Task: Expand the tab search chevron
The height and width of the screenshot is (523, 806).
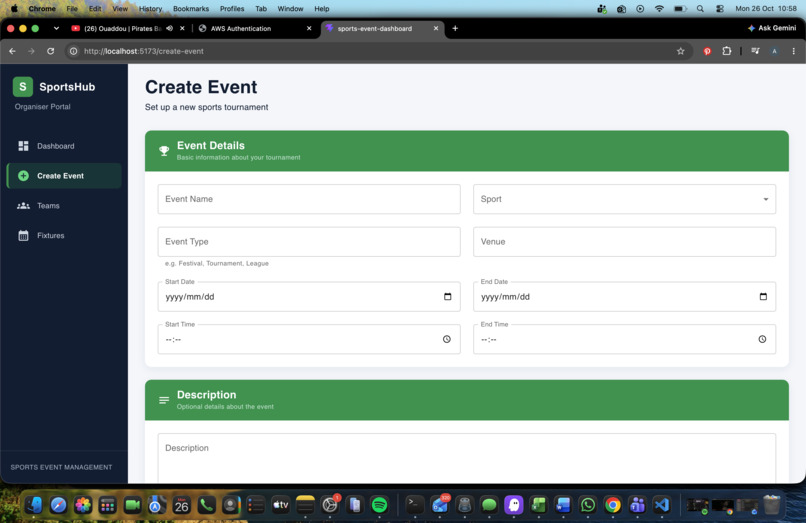Action: [56, 29]
